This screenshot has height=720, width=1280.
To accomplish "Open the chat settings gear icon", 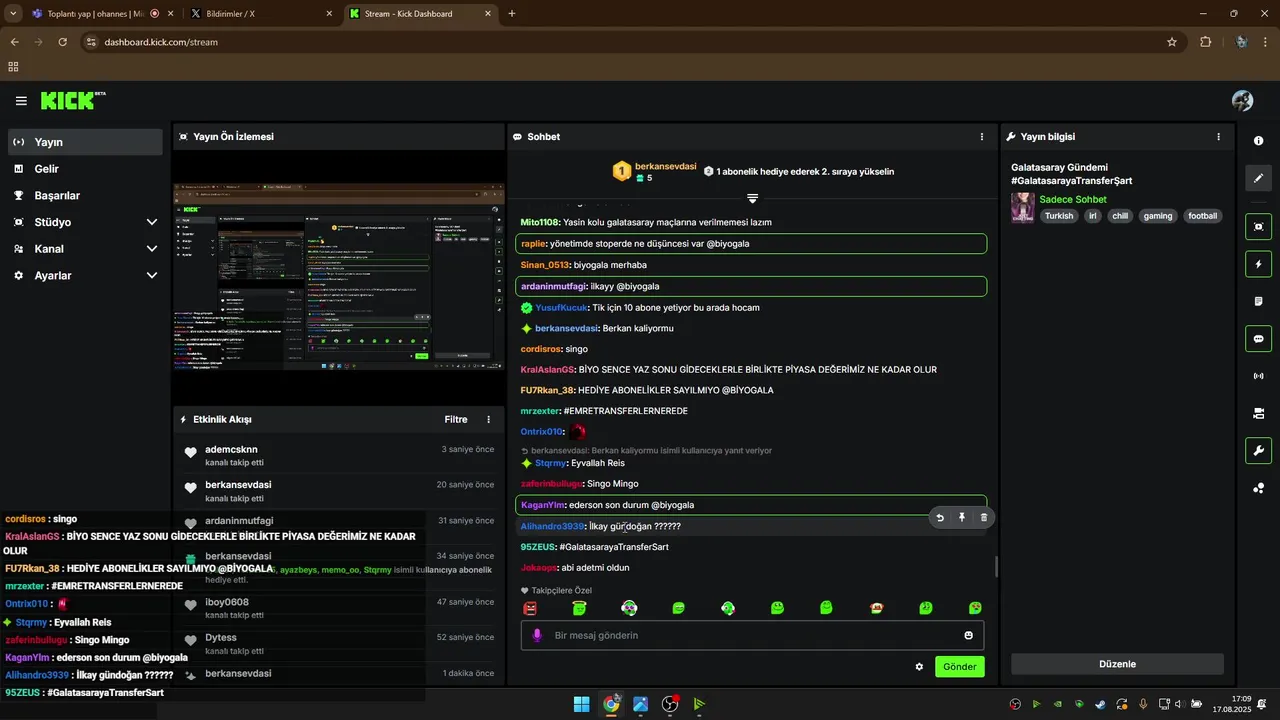I will 919,667.
